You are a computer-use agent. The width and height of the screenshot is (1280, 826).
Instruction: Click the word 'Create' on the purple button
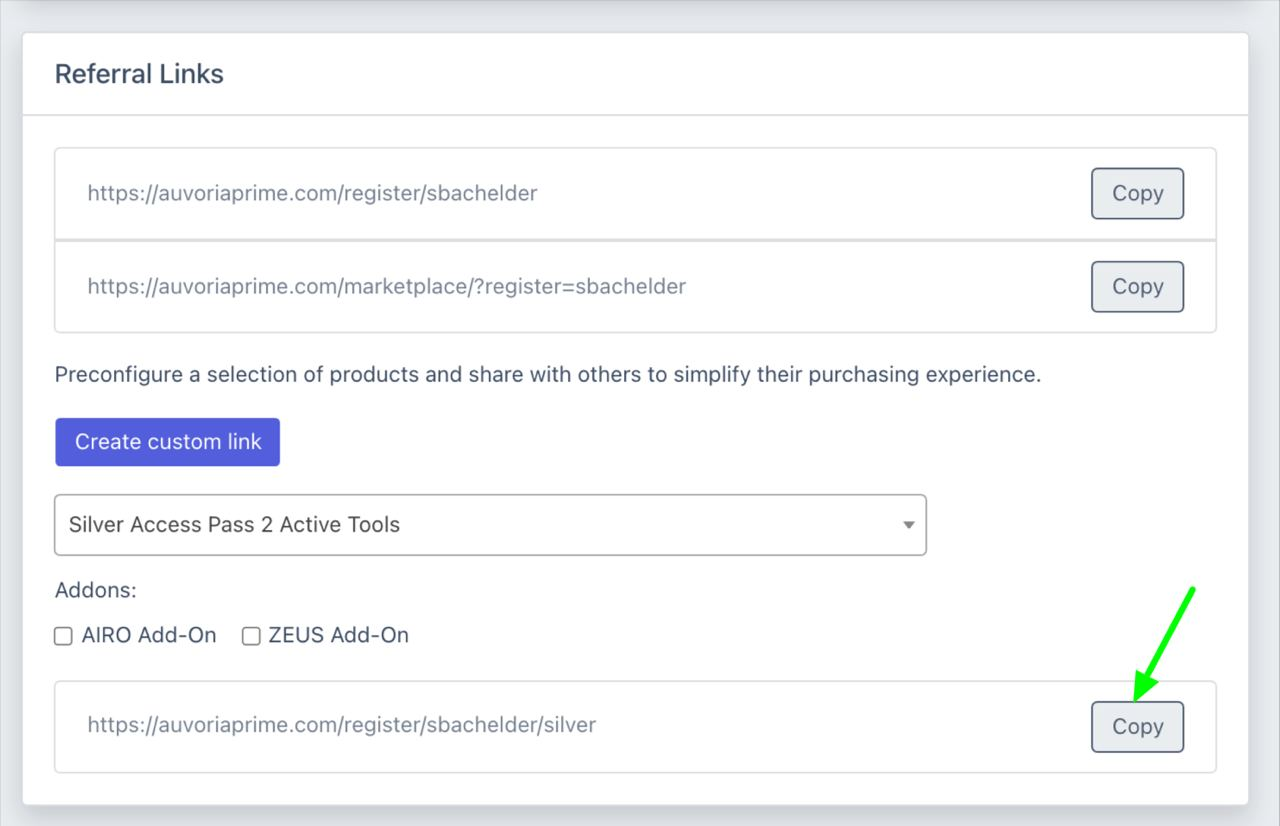pos(108,442)
